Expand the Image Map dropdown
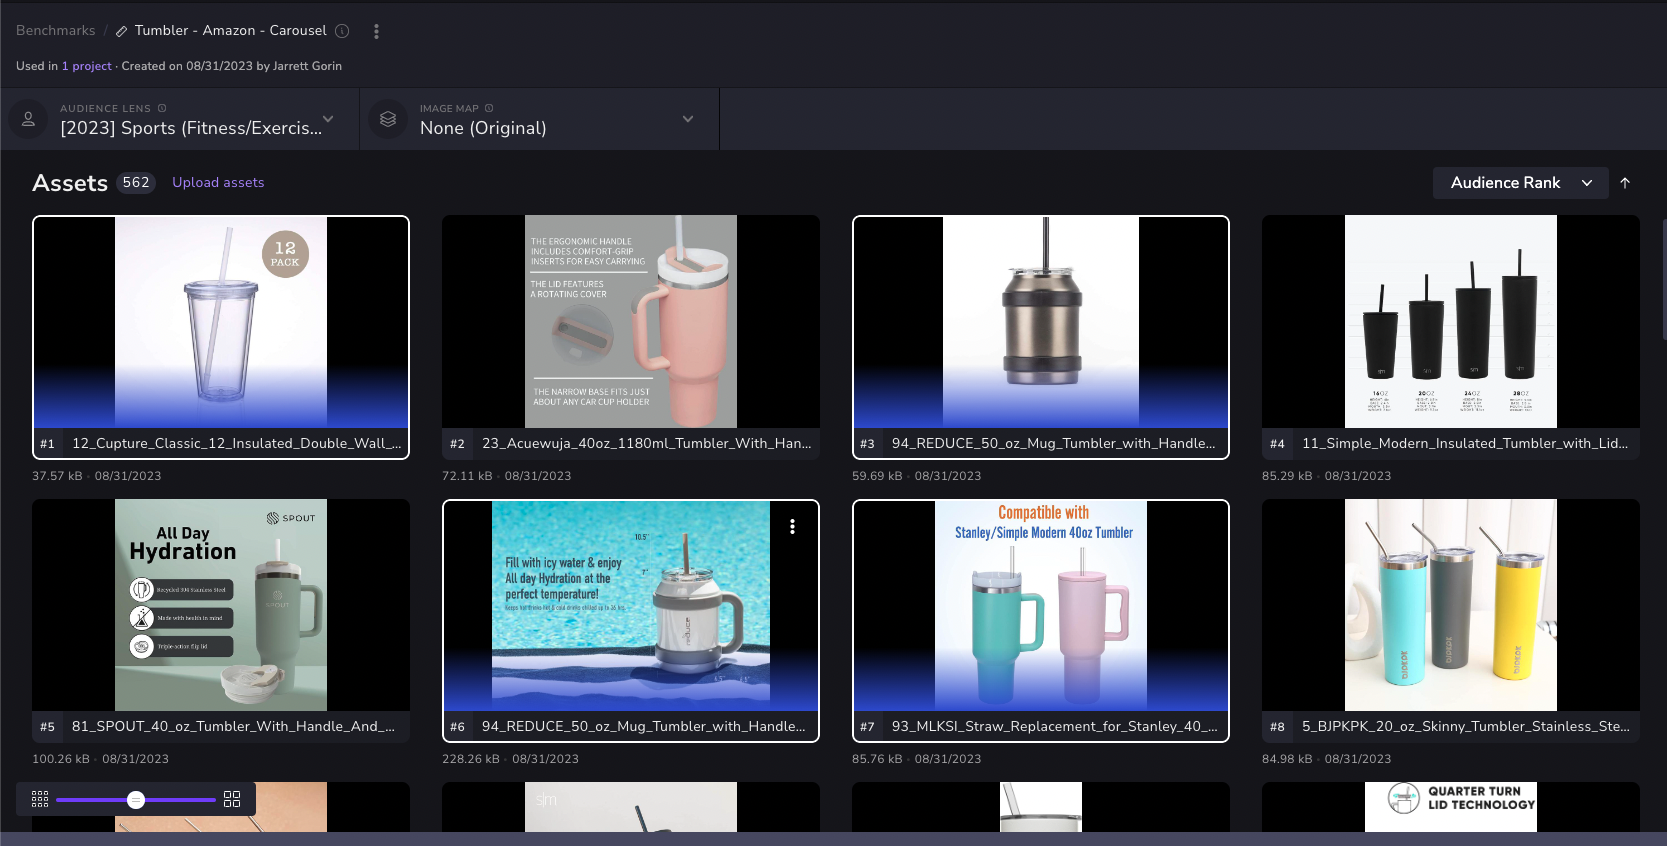 [x=688, y=119]
